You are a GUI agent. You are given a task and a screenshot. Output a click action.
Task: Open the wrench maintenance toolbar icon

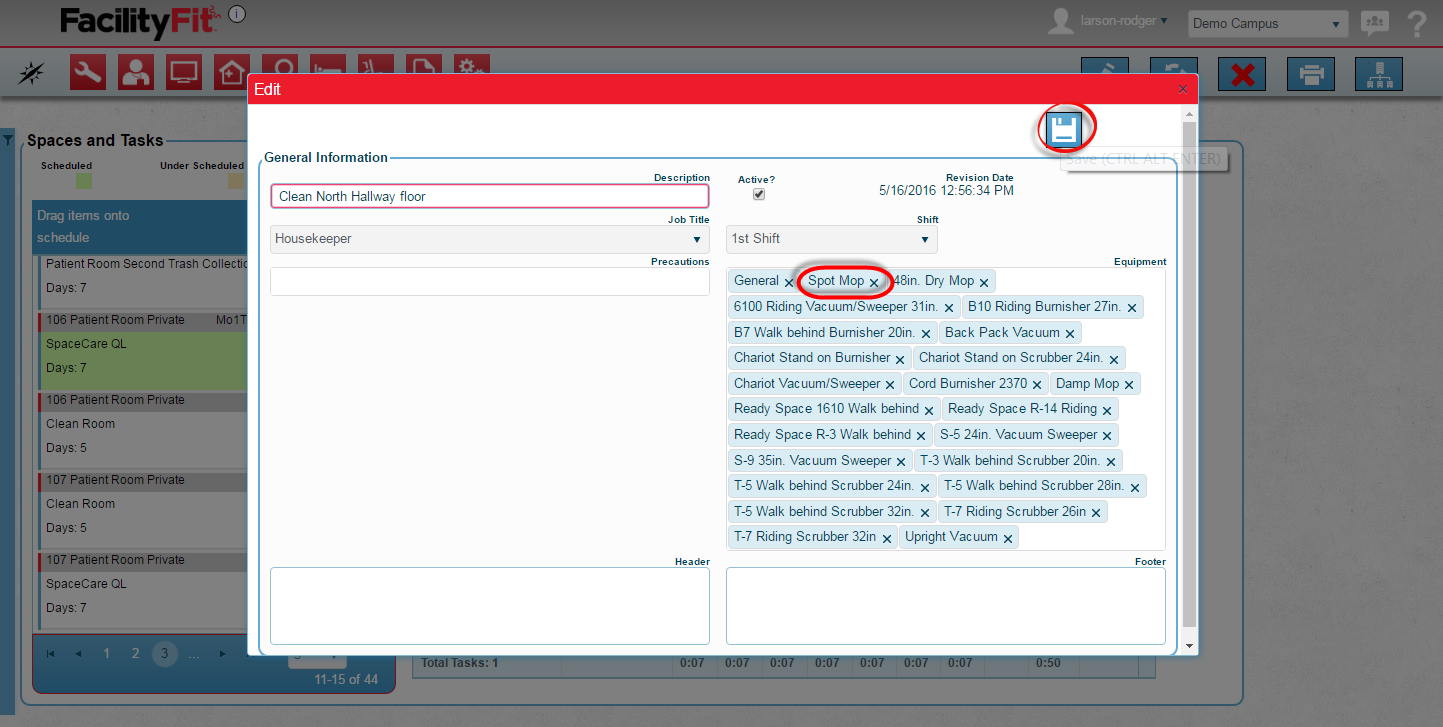tap(88, 72)
